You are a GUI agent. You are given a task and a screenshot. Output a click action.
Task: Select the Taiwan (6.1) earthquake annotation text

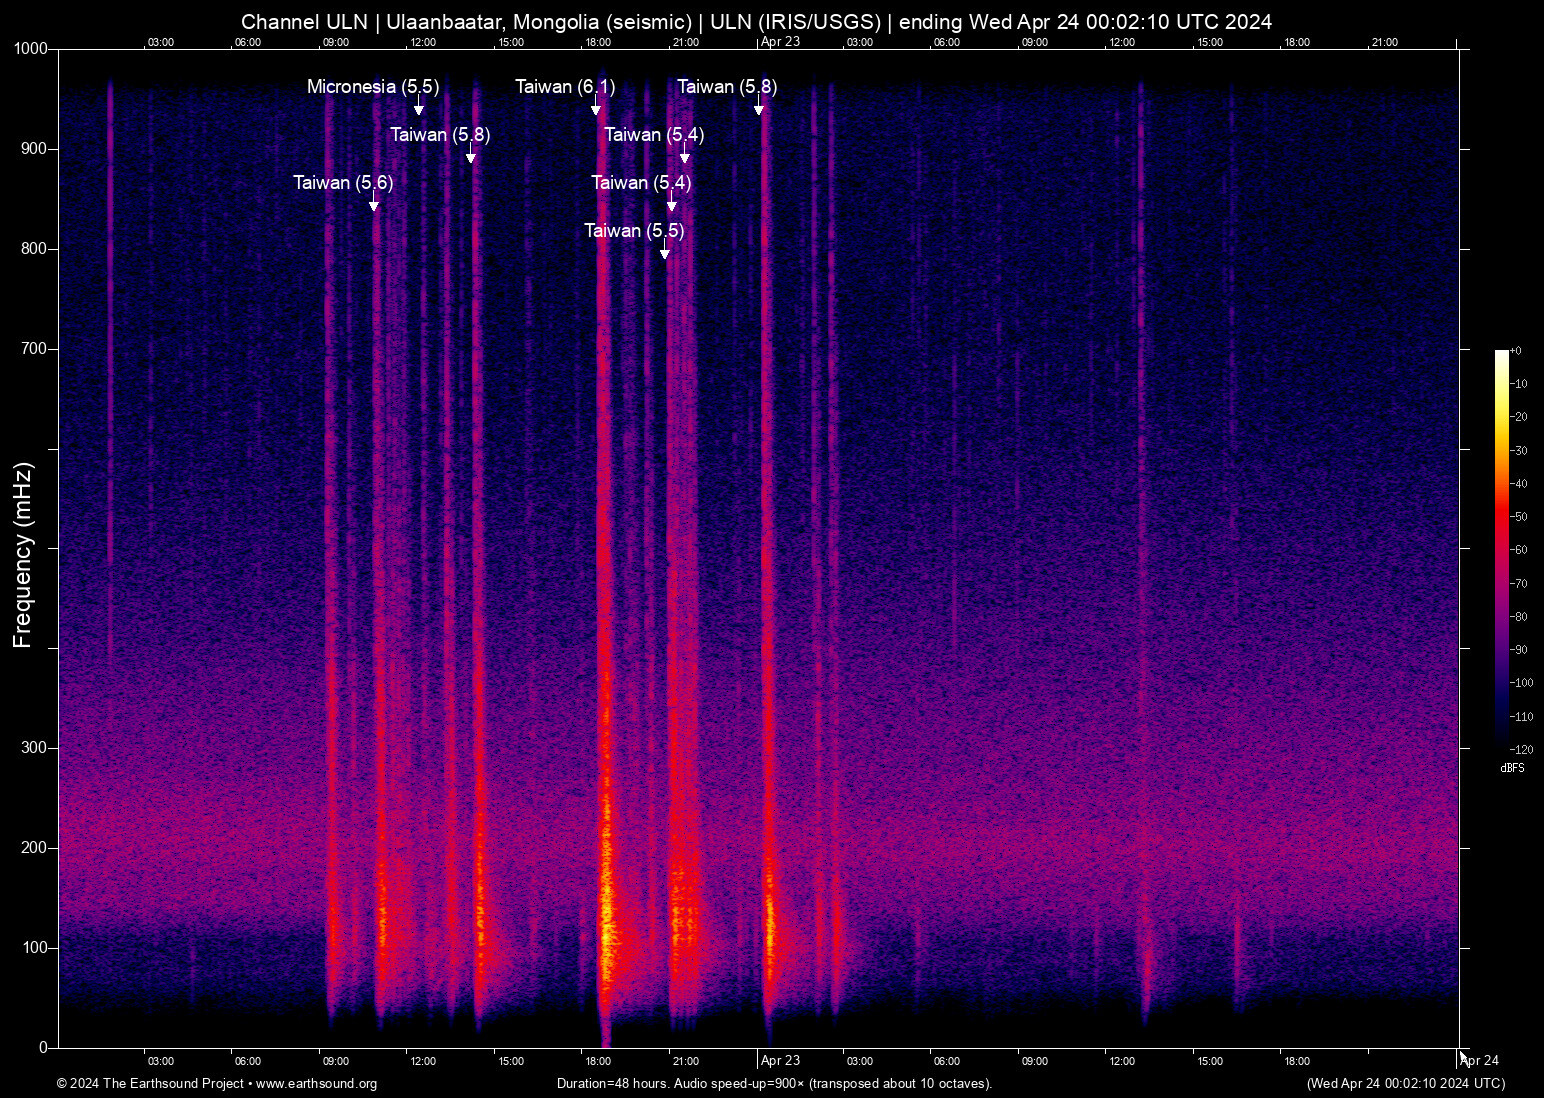565,87
